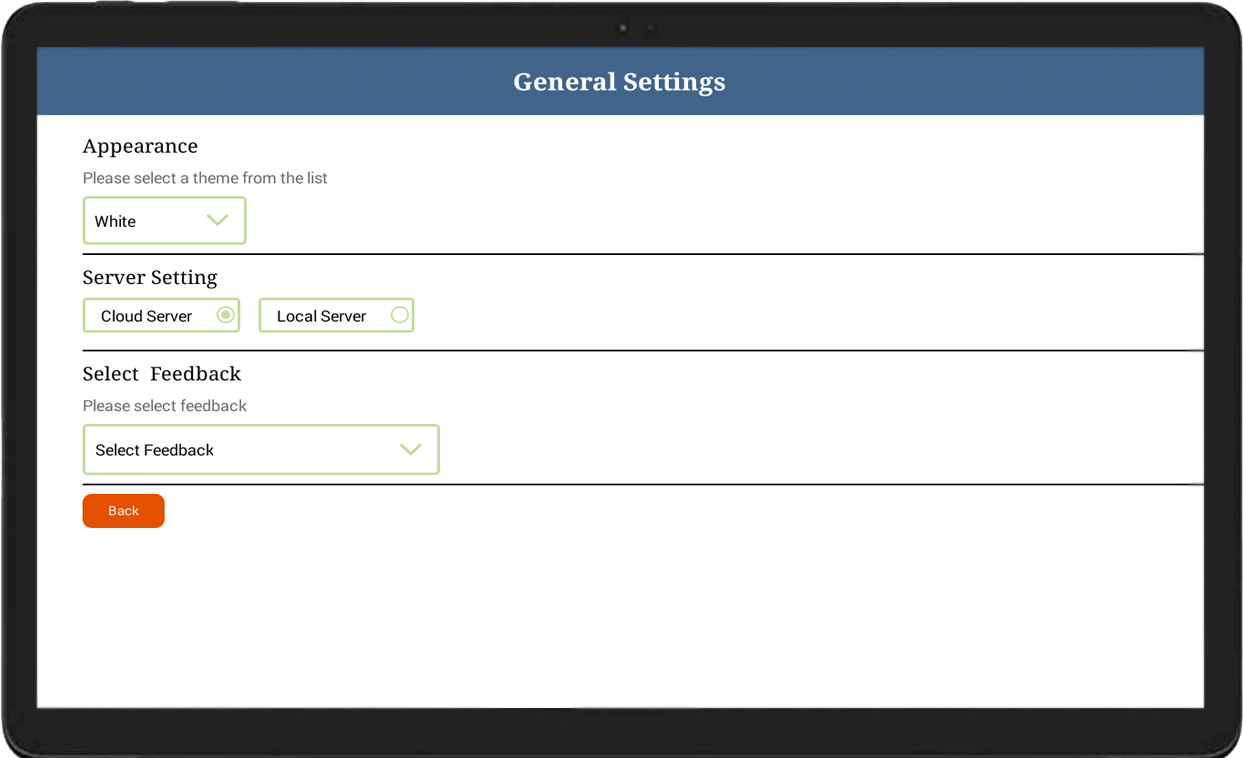This screenshot has width=1243, height=758.
Task: Select the Local Server radio circle
Action: click(399, 315)
